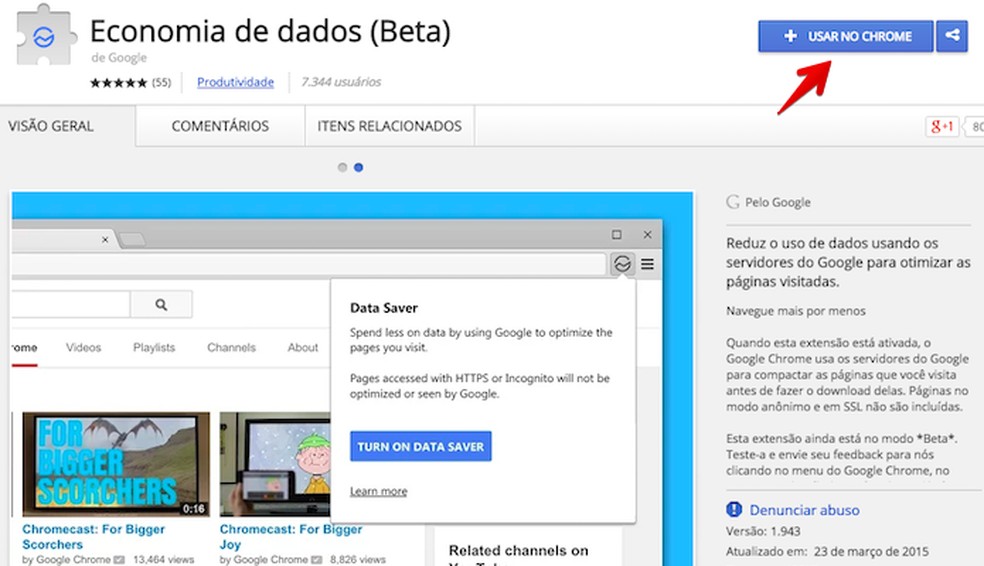Click the Playlists tab in screenshot

[x=154, y=348]
